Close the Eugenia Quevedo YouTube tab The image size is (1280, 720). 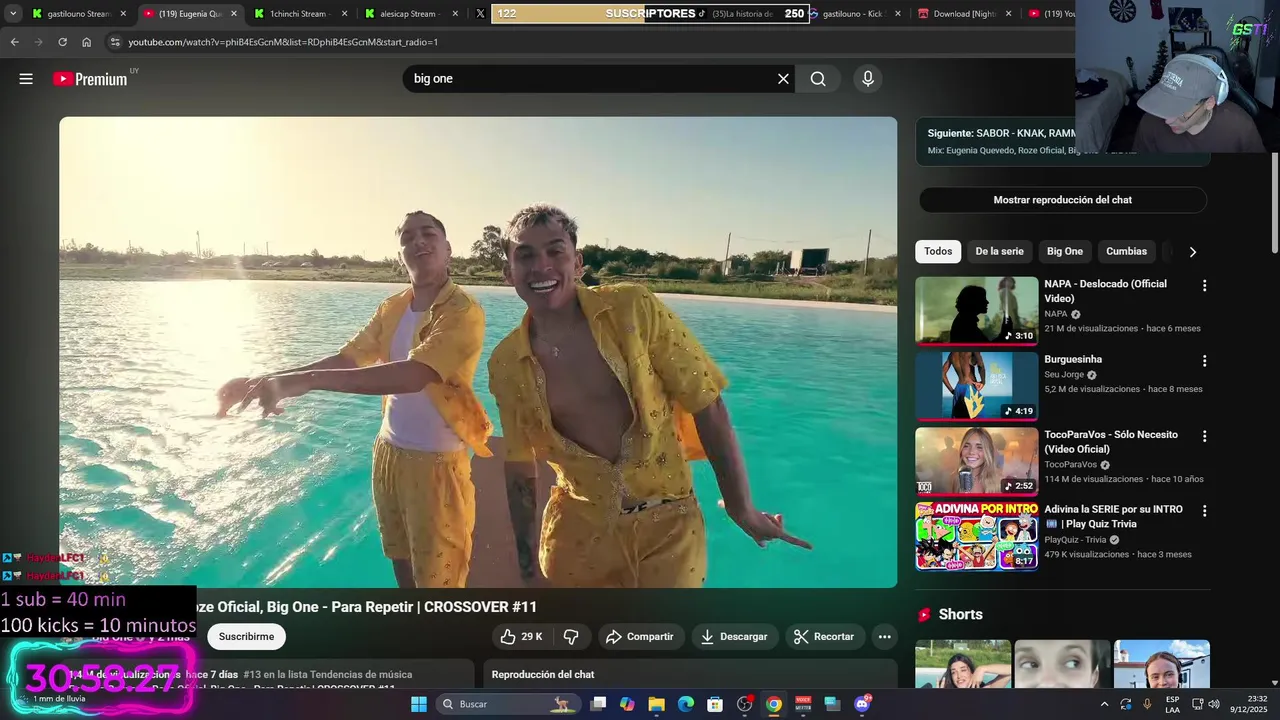pos(234,14)
